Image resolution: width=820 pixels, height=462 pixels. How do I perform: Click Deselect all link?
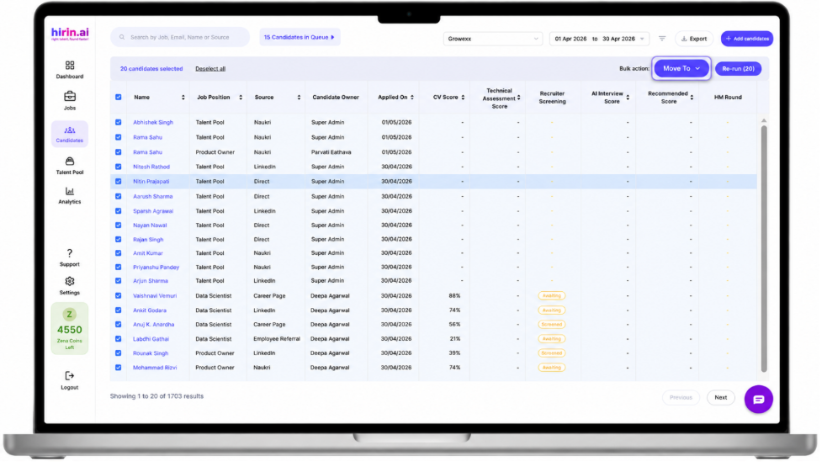click(210, 69)
